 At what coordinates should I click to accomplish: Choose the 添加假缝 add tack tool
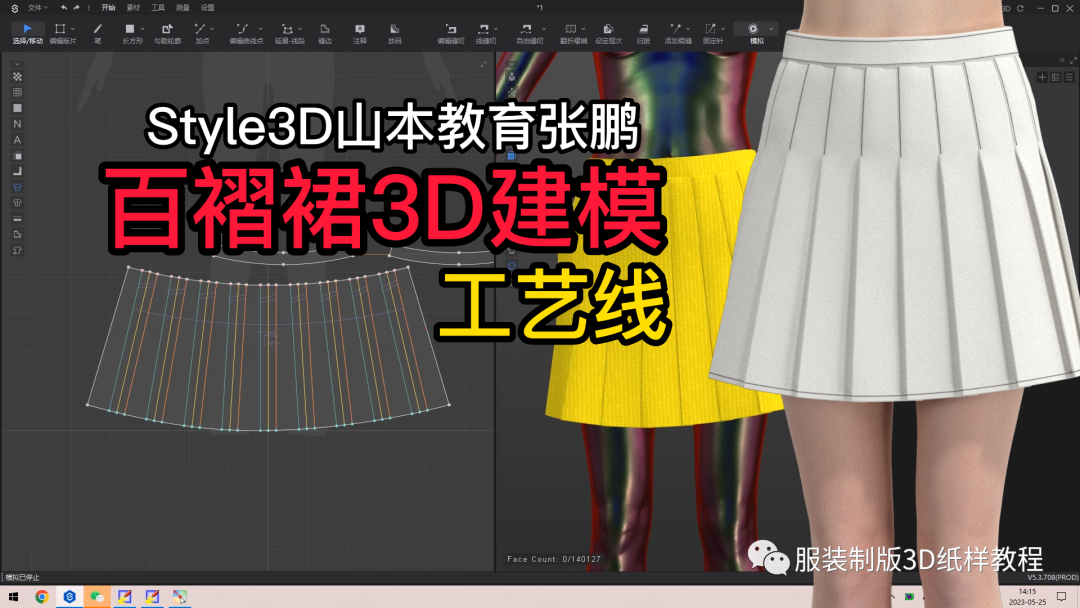(x=676, y=33)
